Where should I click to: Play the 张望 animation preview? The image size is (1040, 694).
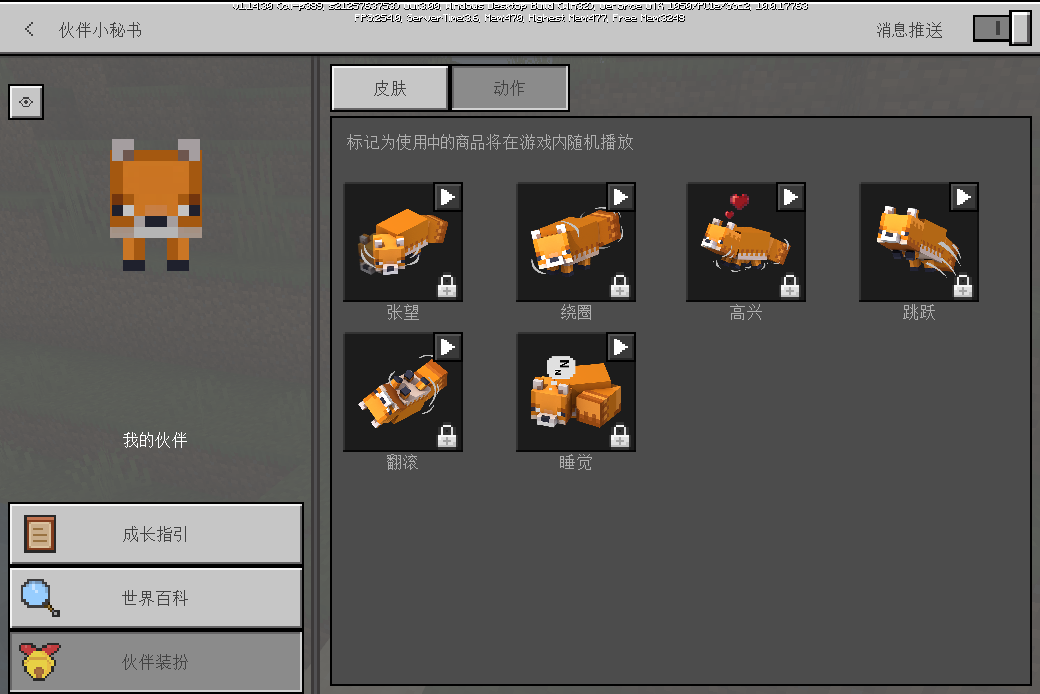click(448, 197)
